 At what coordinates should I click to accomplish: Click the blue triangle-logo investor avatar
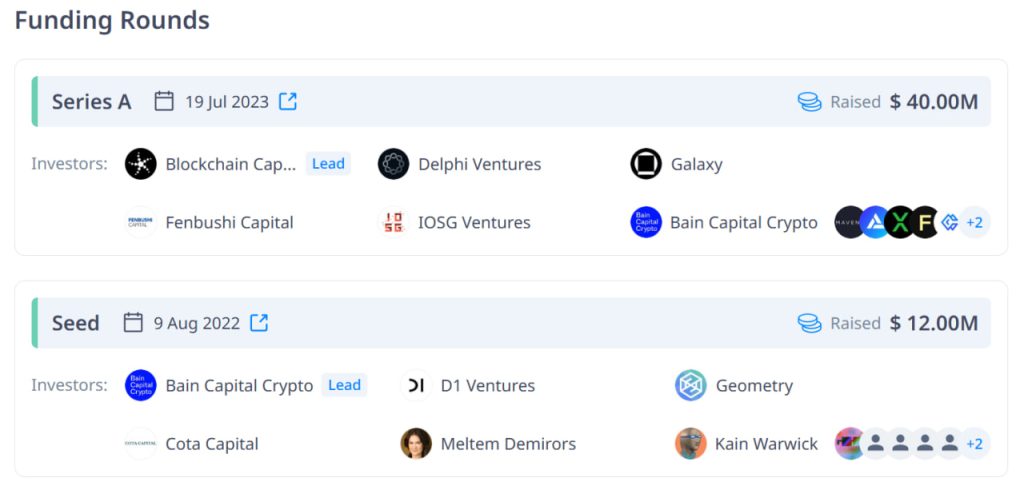pos(875,223)
